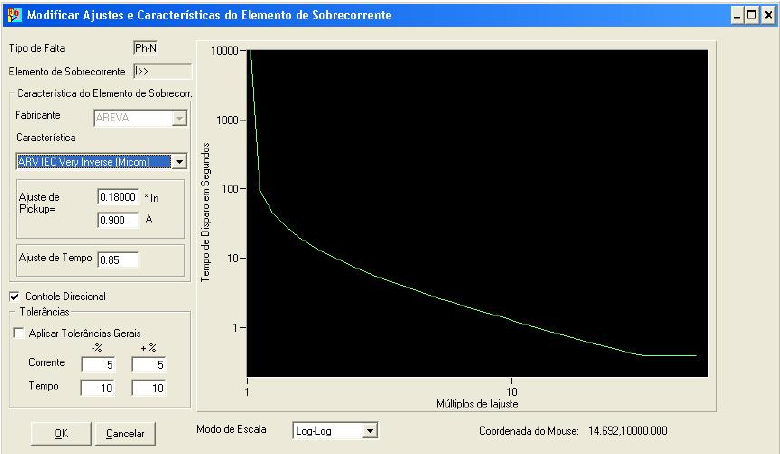This screenshot has width=780, height=454.
Task: Minimize the dialog window
Action: coord(737,15)
